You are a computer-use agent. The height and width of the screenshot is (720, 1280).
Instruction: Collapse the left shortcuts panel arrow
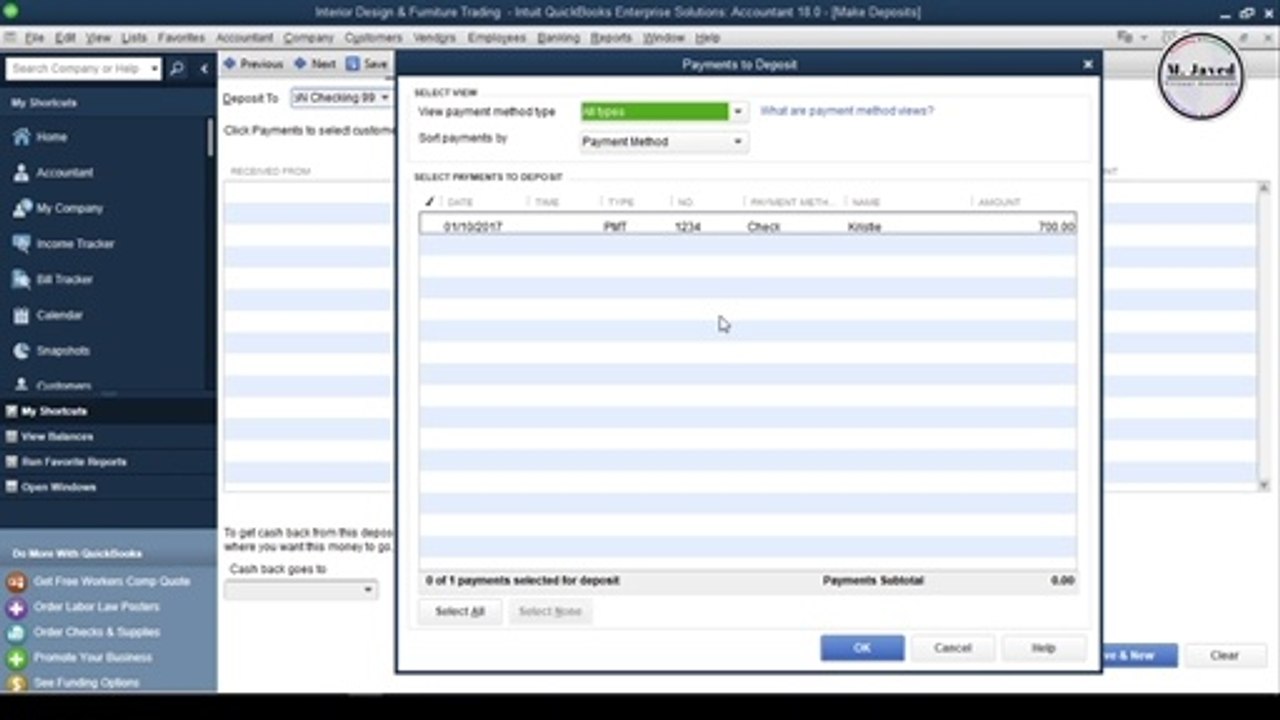click(x=204, y=69)
